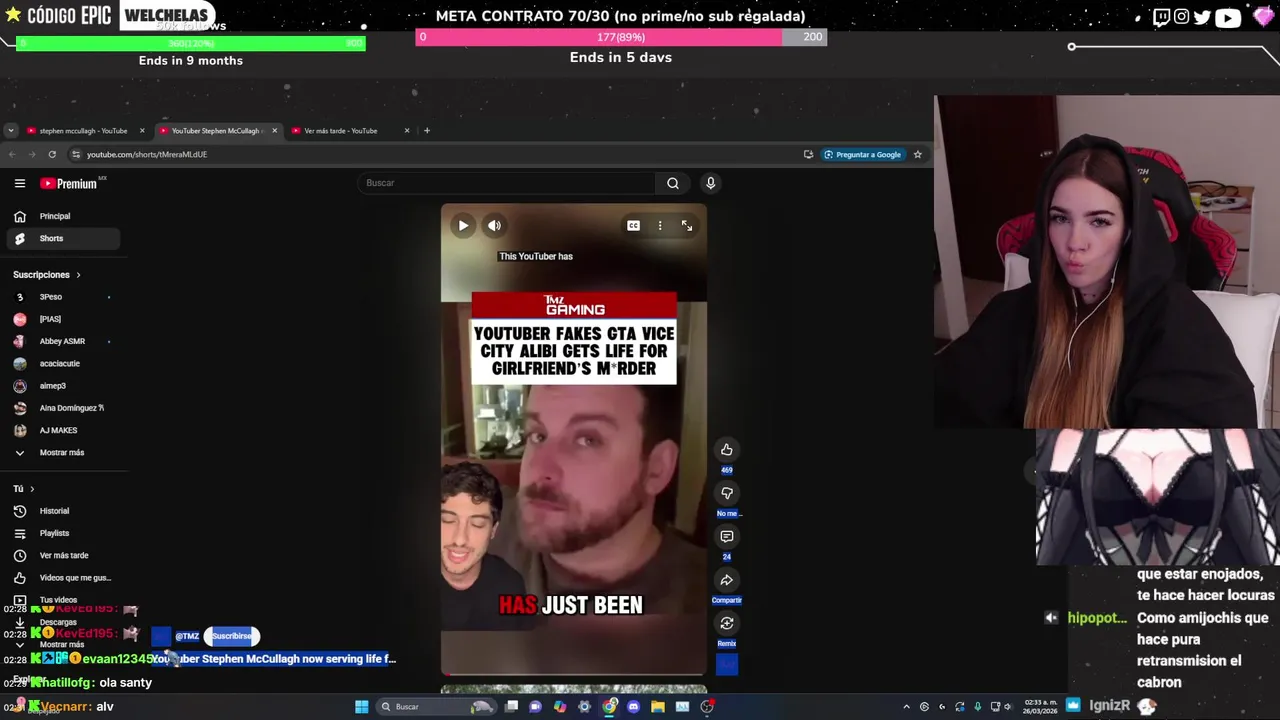Open the YouTube hamburger guide menu

pyautogui.click(x=19, y=183)
